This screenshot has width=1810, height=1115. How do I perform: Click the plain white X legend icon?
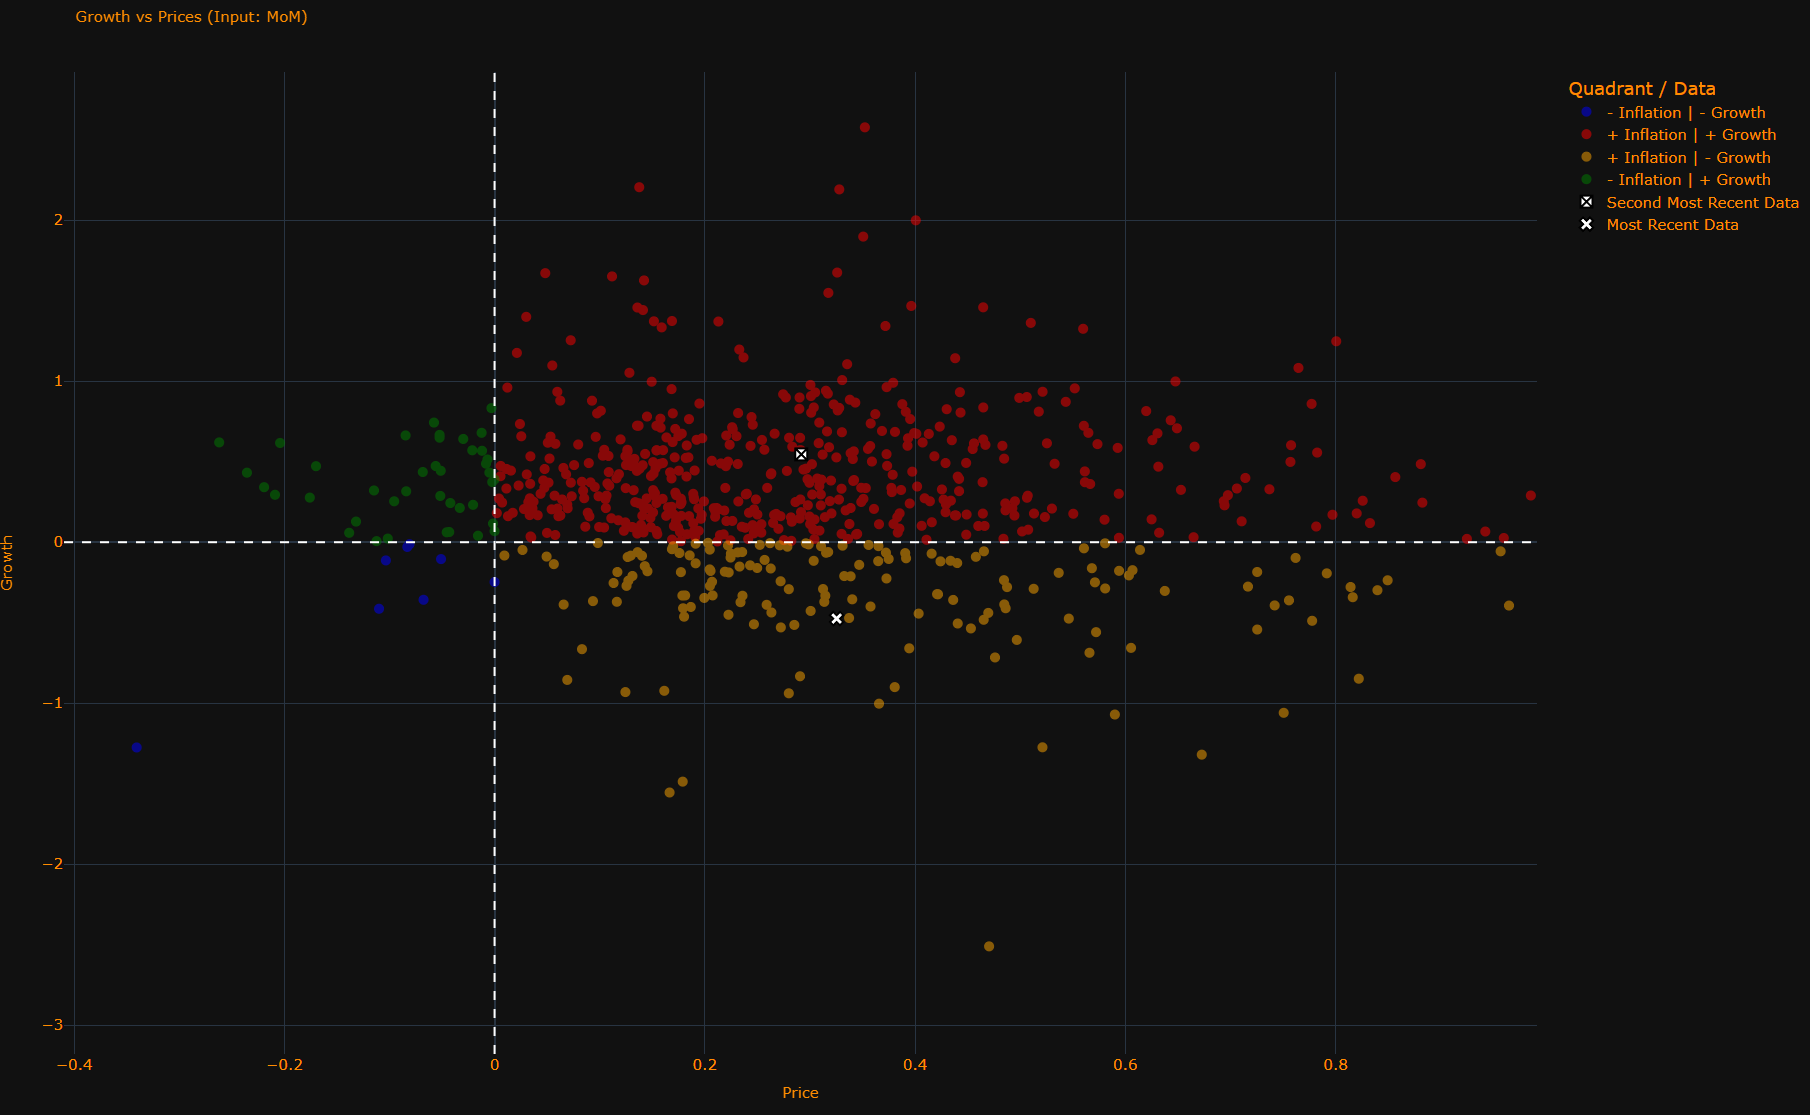point(1586,225)
